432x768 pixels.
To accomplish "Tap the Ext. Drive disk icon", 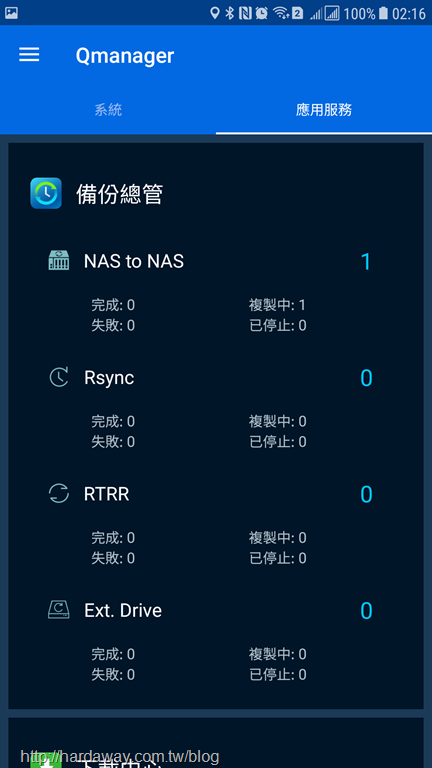I will pyautogui.click(x=59, y=610).
